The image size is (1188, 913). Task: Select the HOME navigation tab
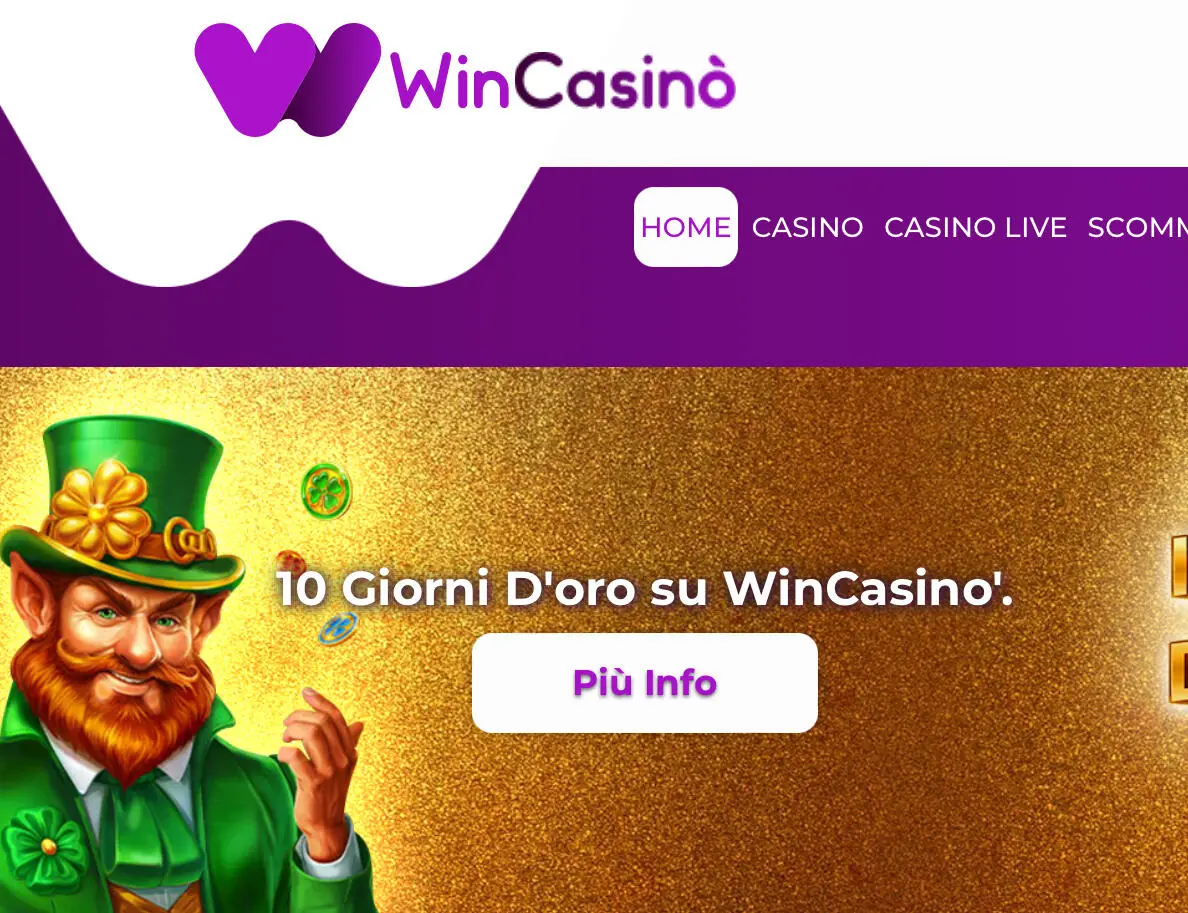pyautogui.click(x=686, y=227)
